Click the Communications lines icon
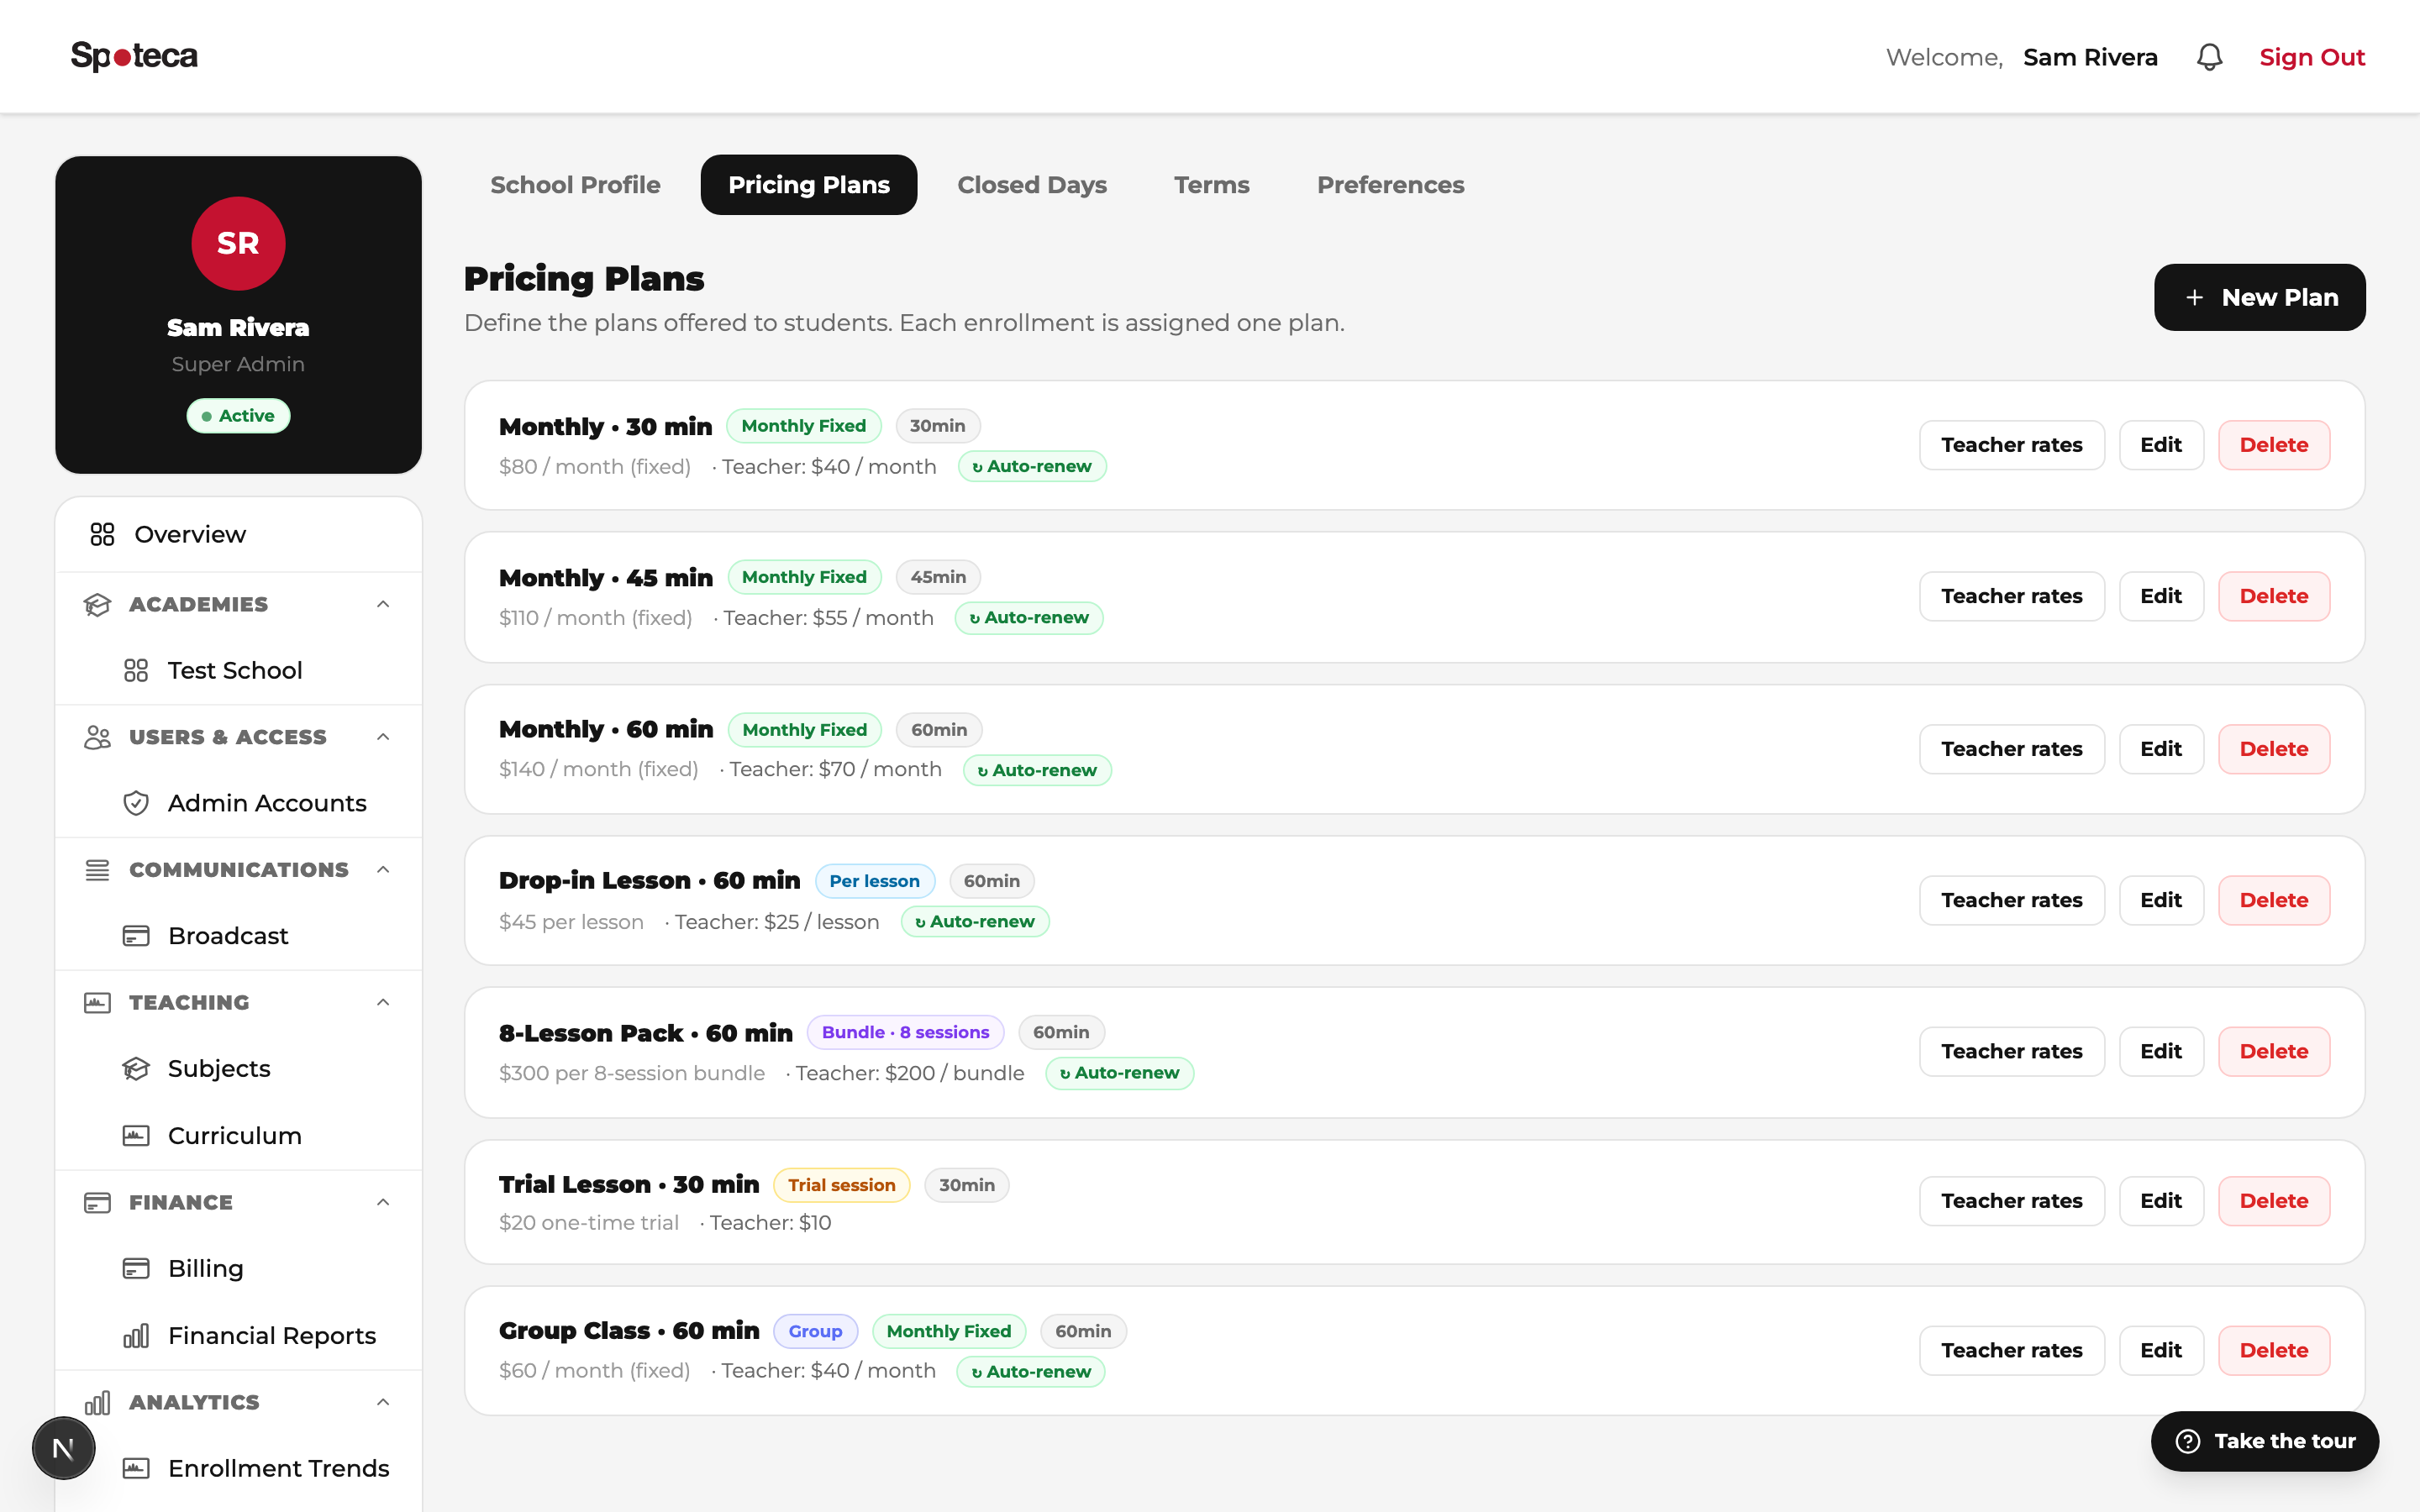2420x1512 pixels. (97, 870)
